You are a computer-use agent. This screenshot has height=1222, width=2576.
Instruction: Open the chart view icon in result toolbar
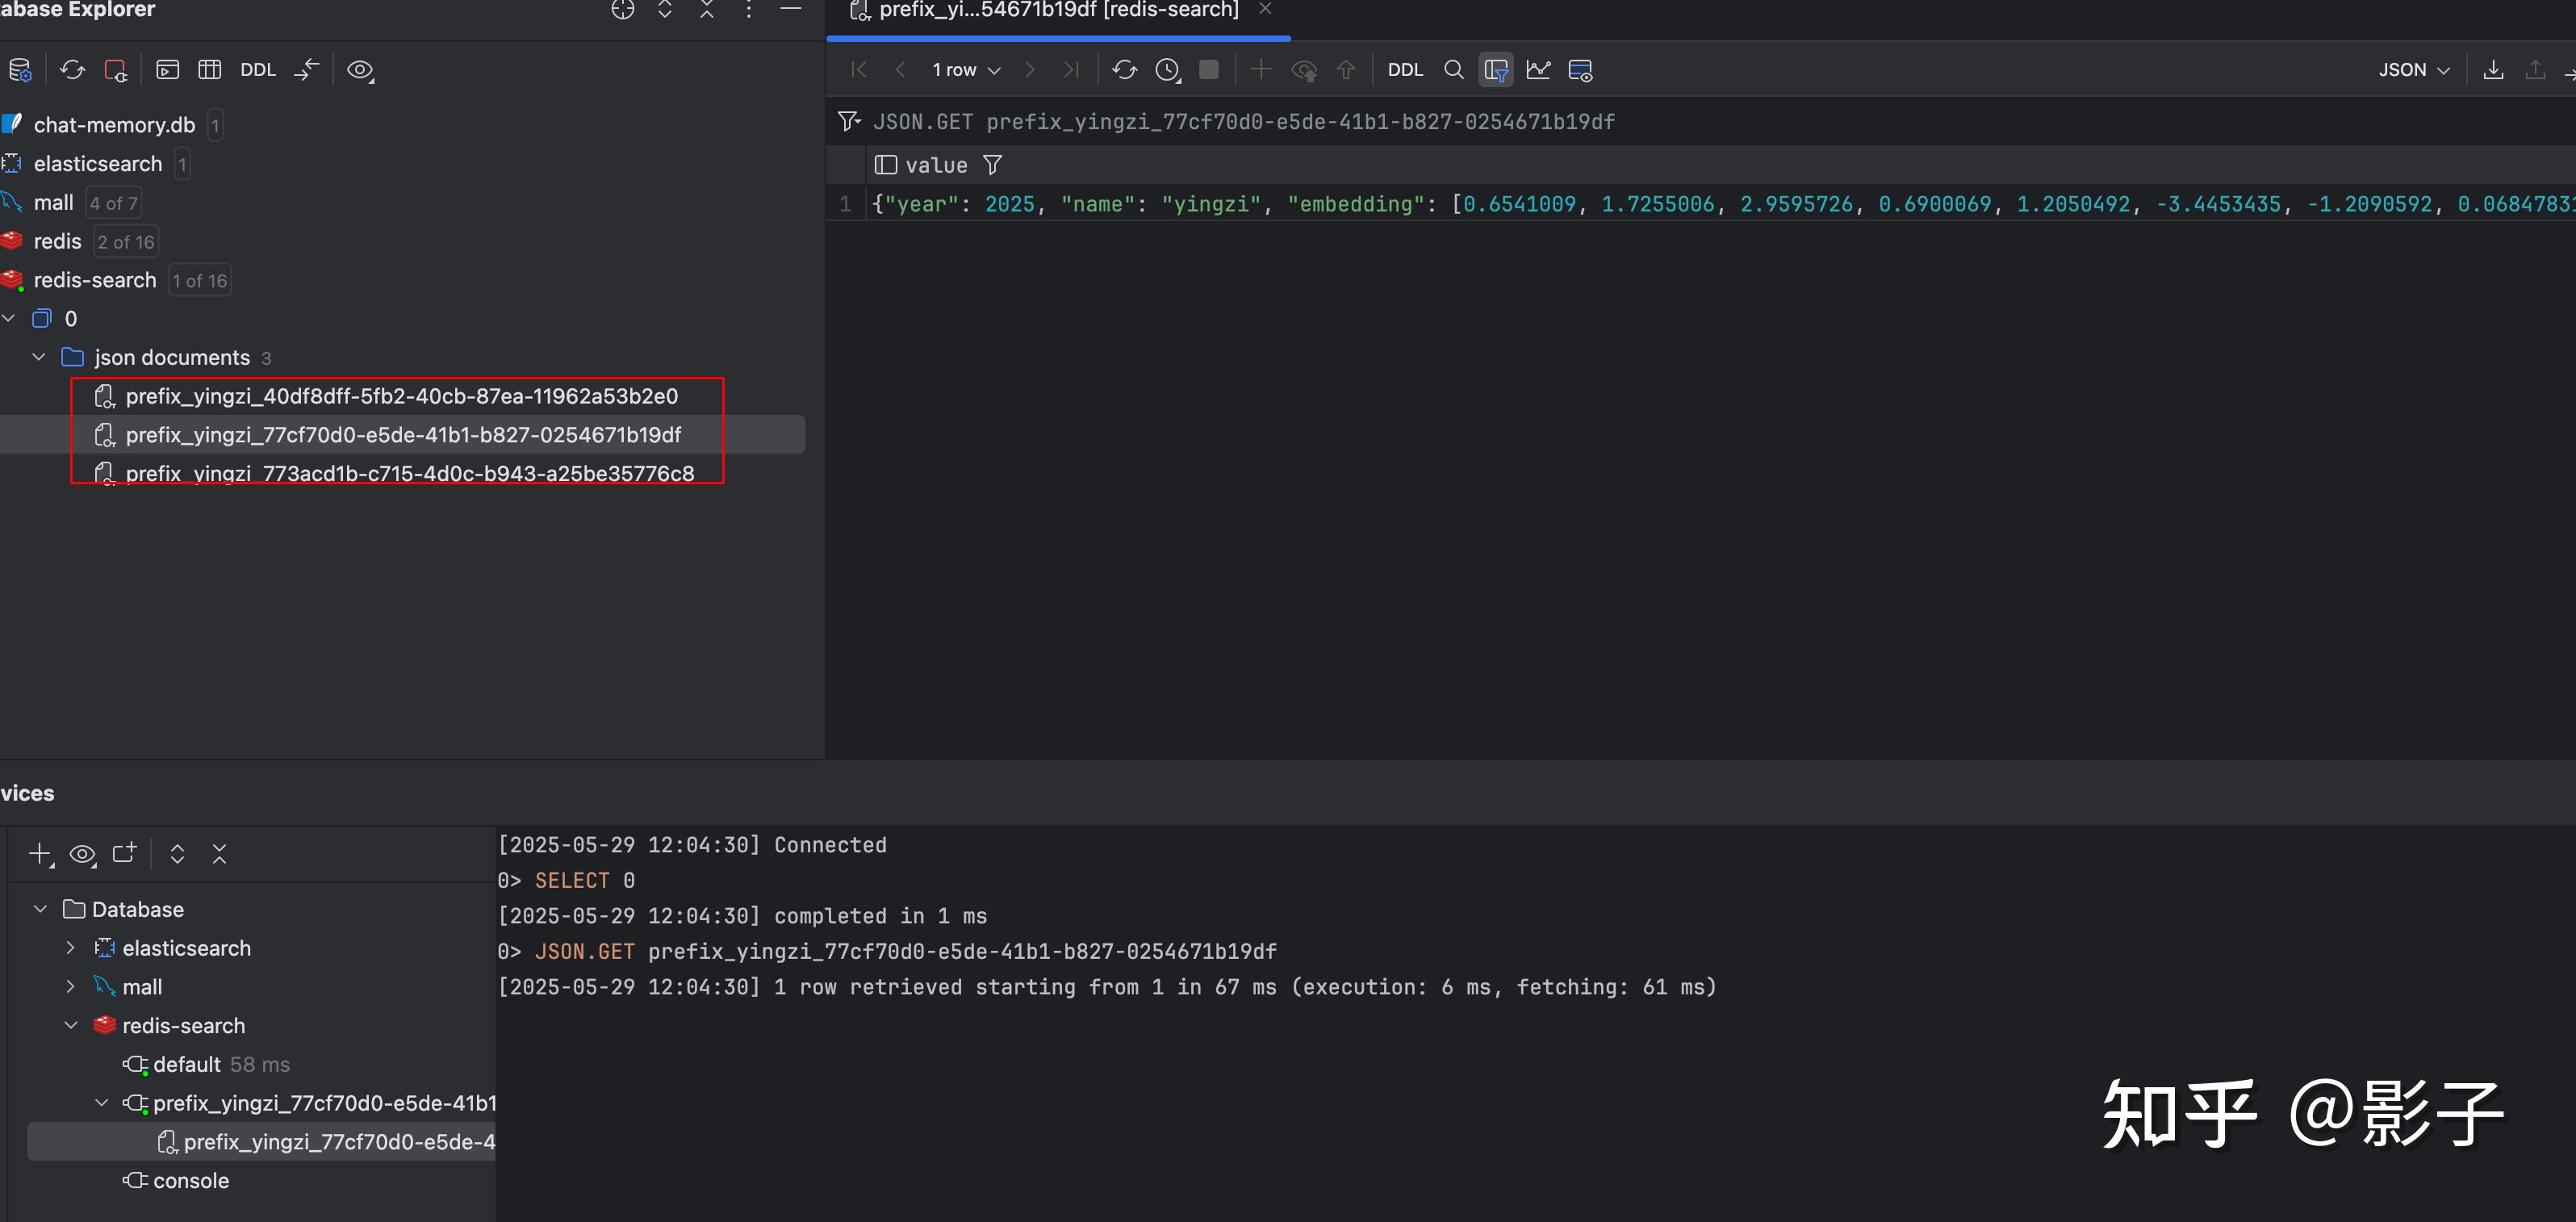[1538, 70]
